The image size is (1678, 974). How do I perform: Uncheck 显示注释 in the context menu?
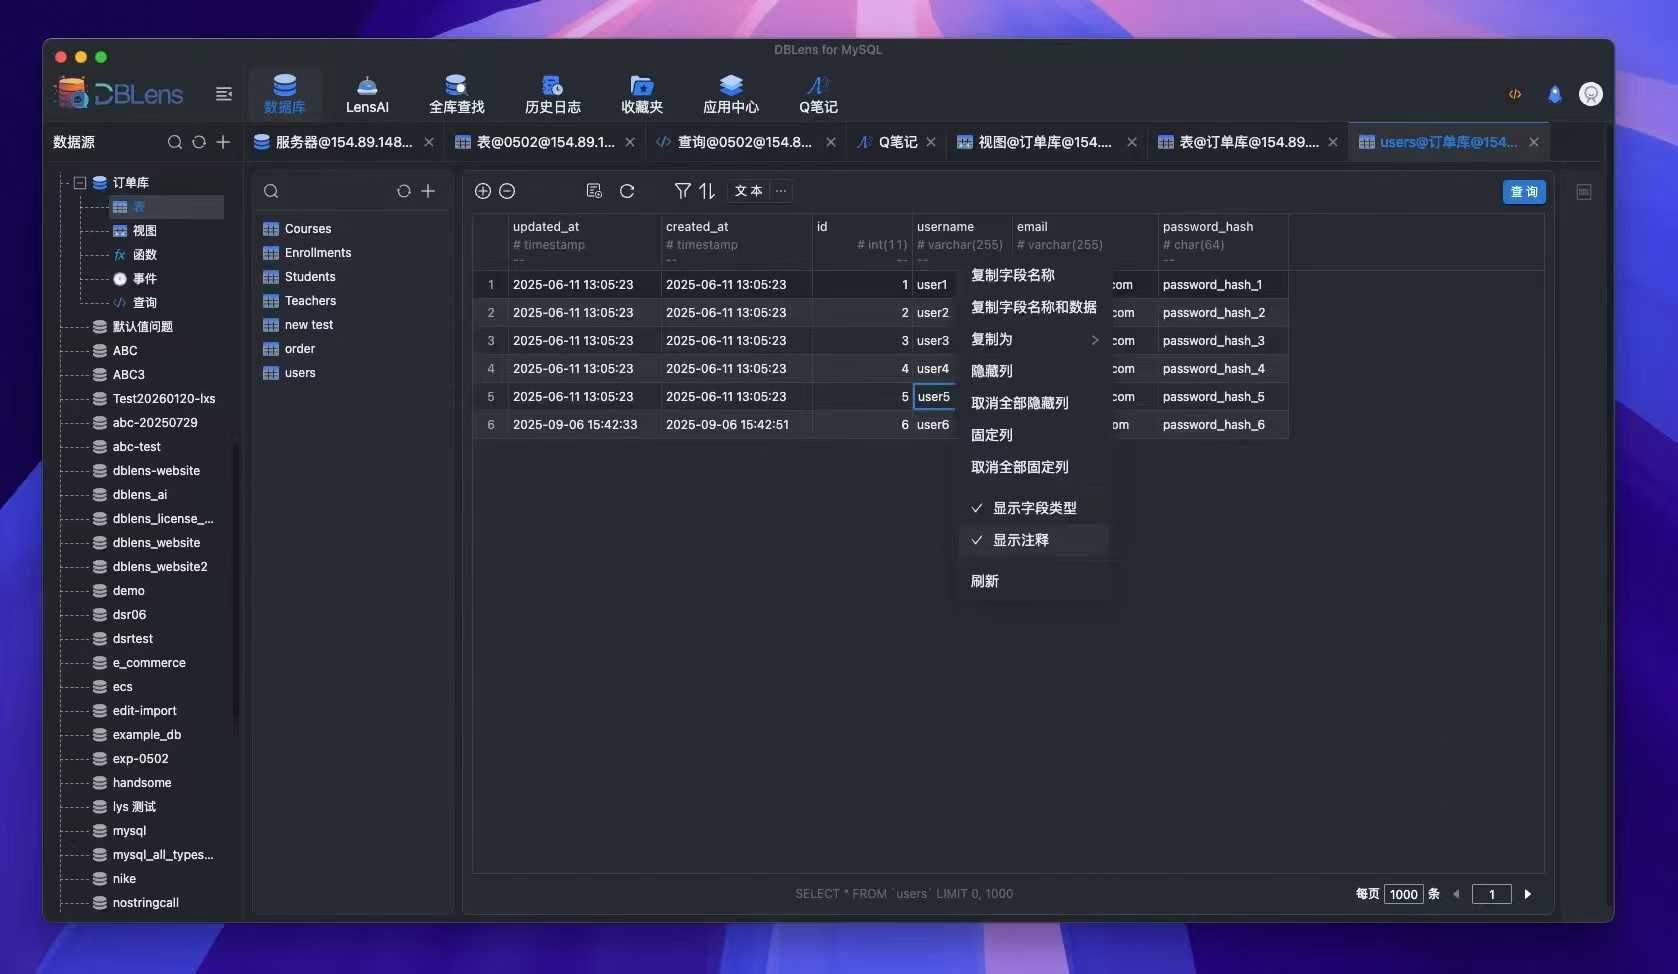pyautogui.click(x=1021, y=540)
